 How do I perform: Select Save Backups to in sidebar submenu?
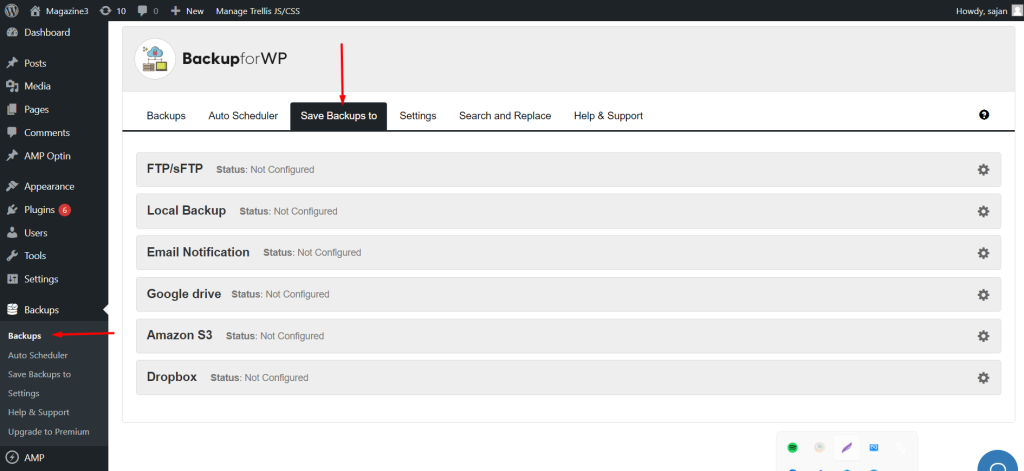[x=39, y=374]
